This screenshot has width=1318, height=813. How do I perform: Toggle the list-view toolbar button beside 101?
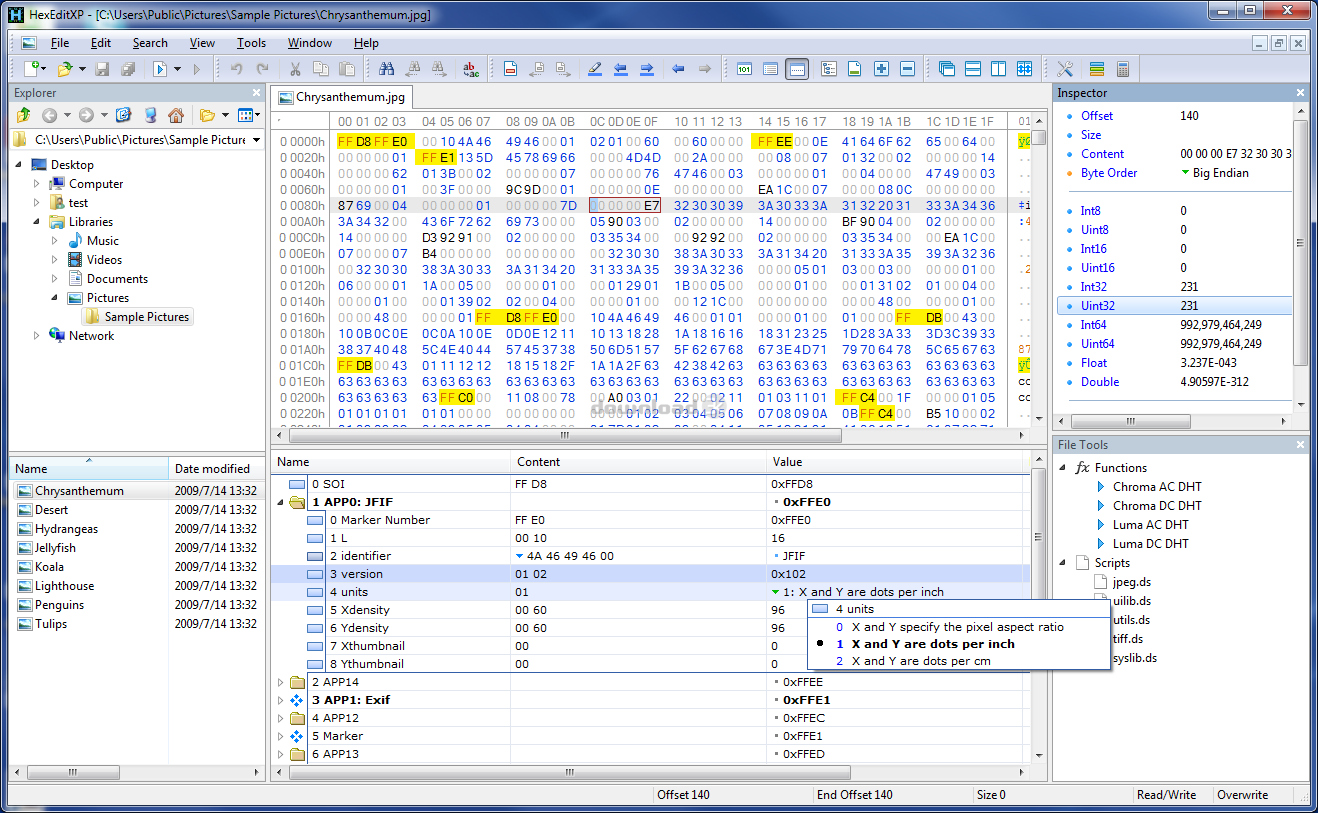point(771,69)
